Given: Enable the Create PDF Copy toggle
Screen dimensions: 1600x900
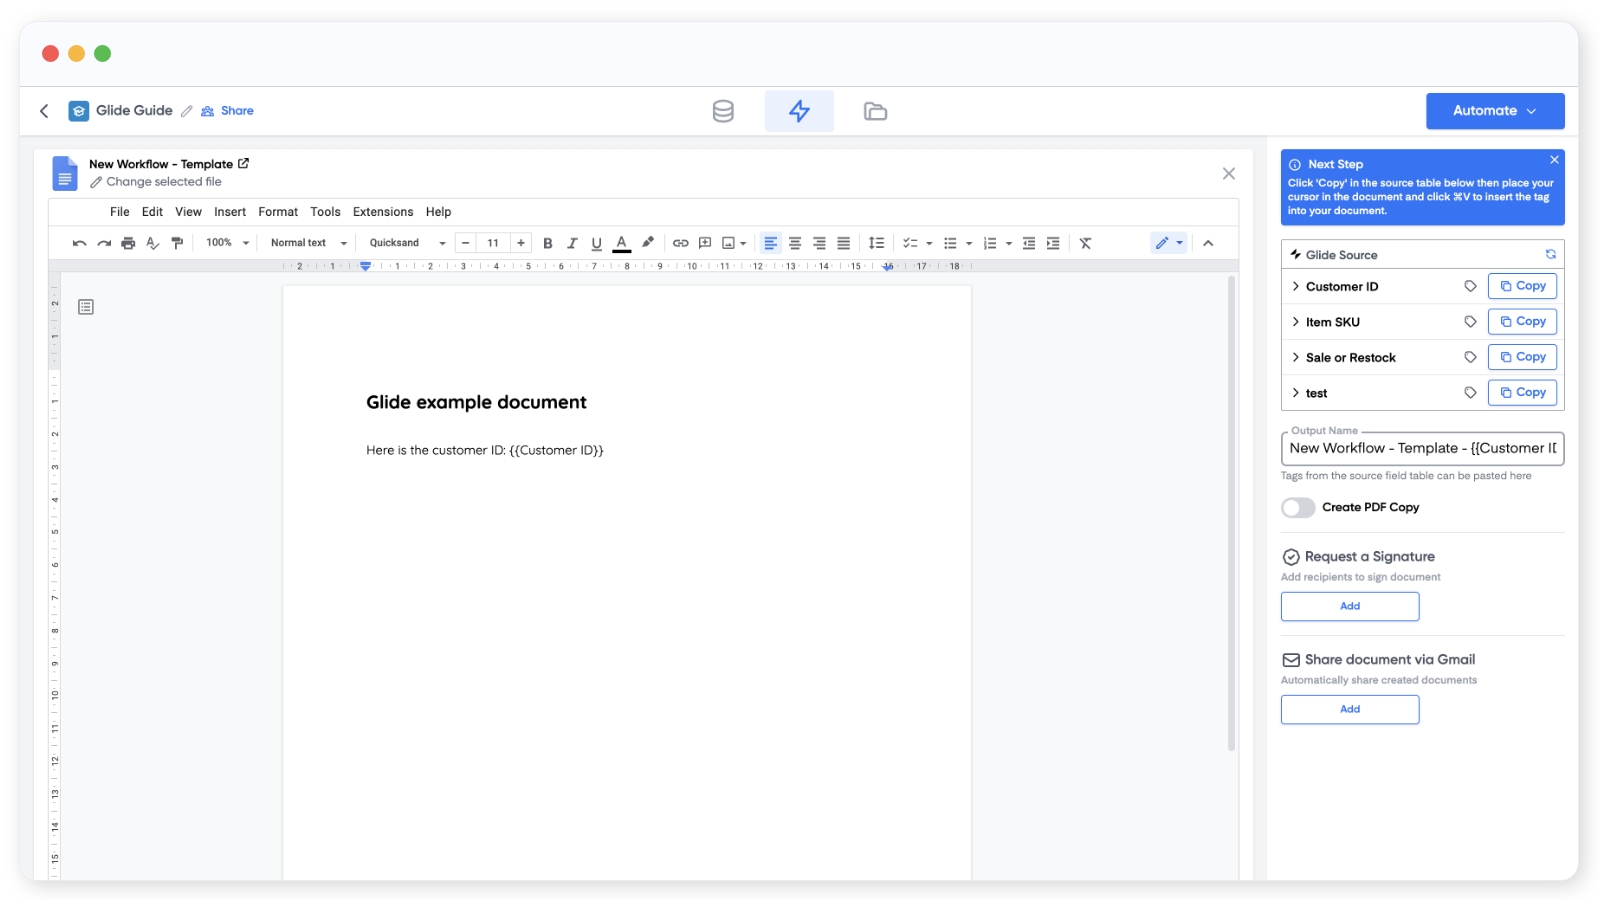Looking at the screenshot, I should (1298, 508).
